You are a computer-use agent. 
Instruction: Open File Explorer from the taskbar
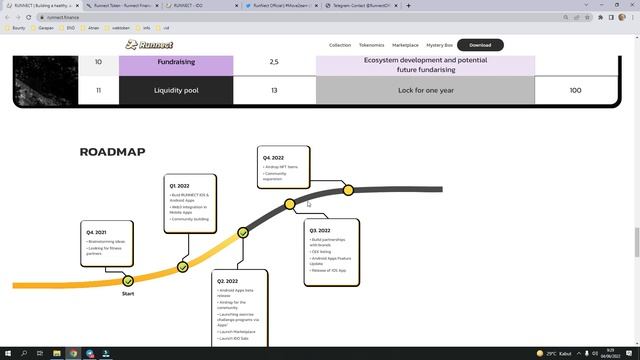pyautogui.click(x=57, y=353)
